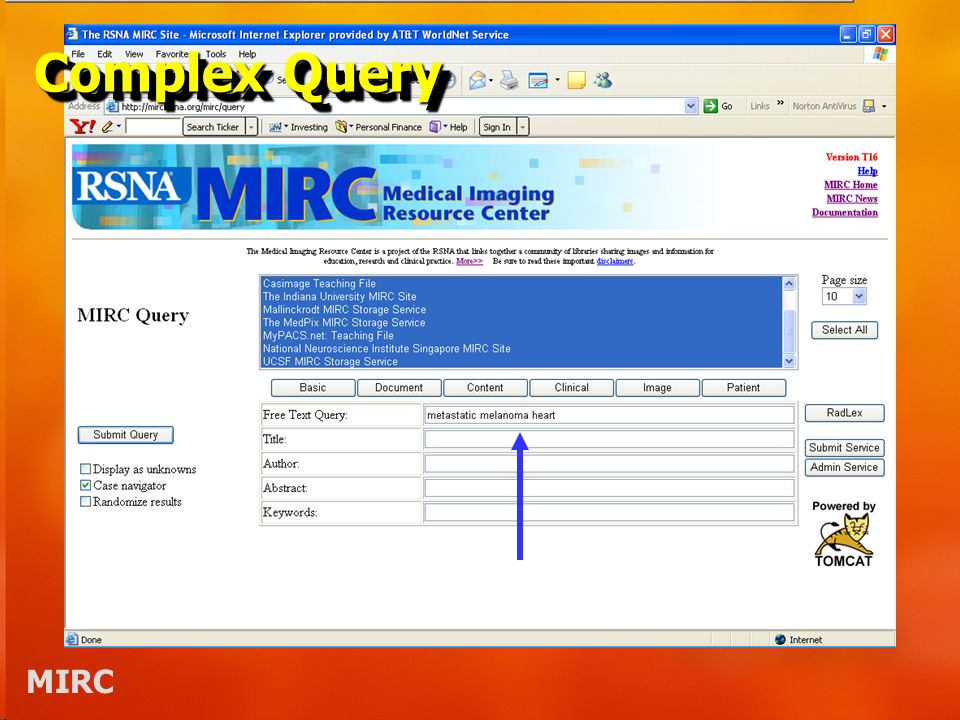
Task: Open the View menu
Action: [x=134, y=54]
